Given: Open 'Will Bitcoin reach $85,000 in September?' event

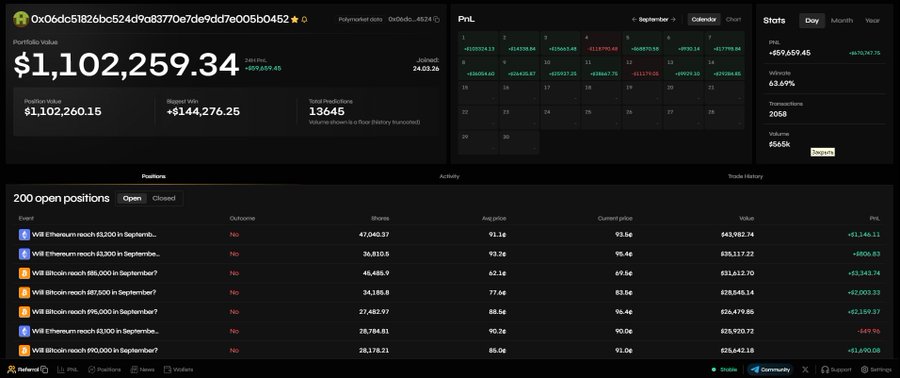Looking at the screenshot, I should (x=94, y=273).
